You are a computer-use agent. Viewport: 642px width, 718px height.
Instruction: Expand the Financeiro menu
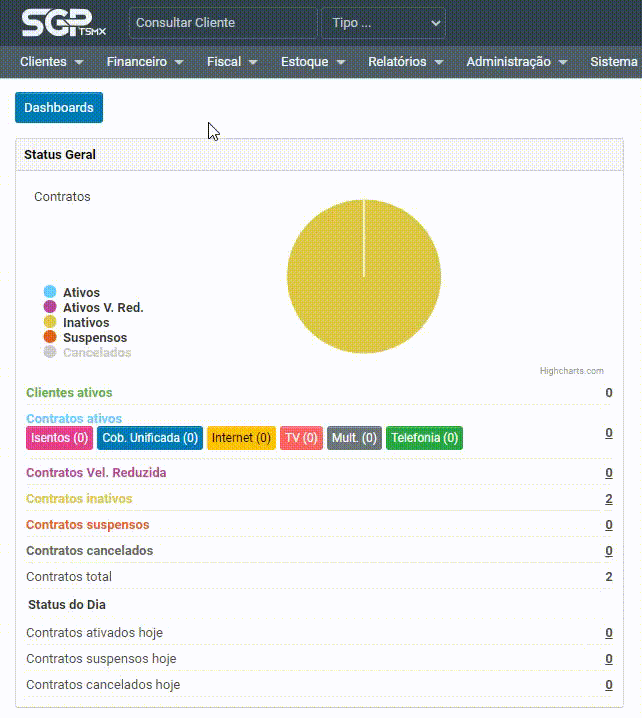point(145,62)
